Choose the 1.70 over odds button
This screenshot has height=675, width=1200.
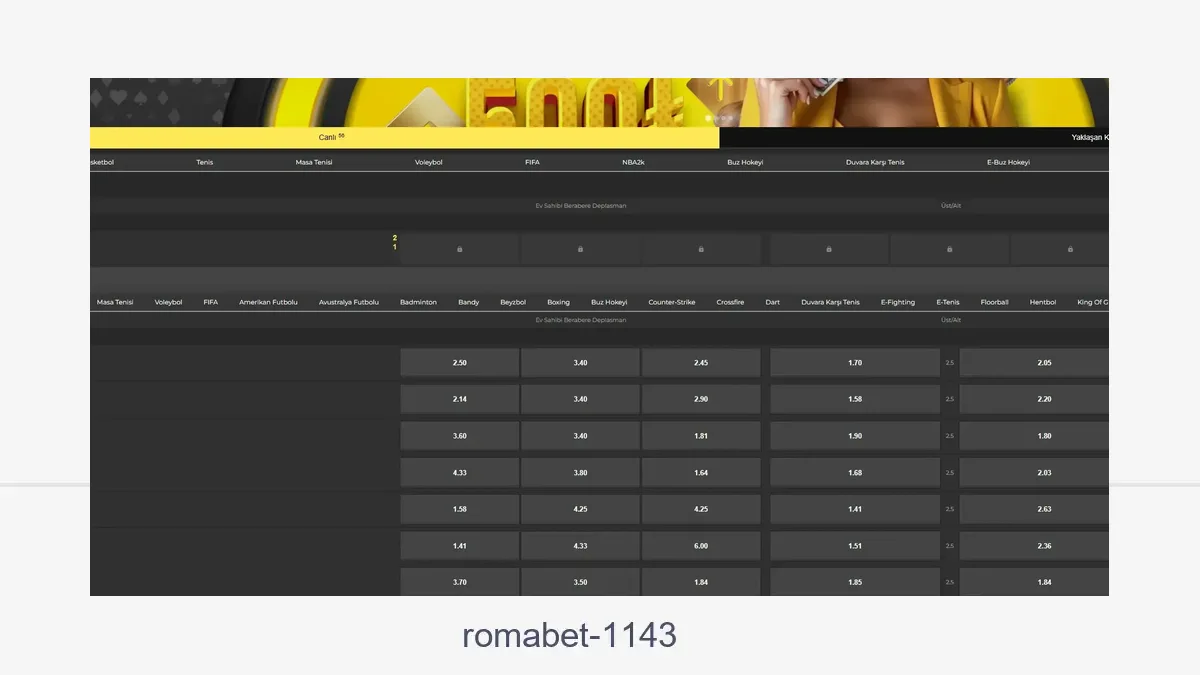[854, 363]
